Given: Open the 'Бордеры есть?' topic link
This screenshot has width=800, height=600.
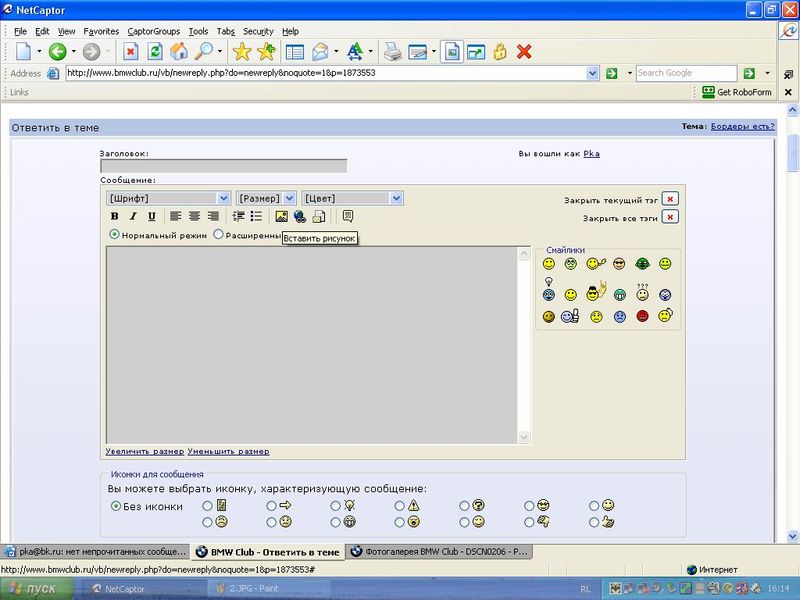Looking at the screenshot, I should coord(742,127).
